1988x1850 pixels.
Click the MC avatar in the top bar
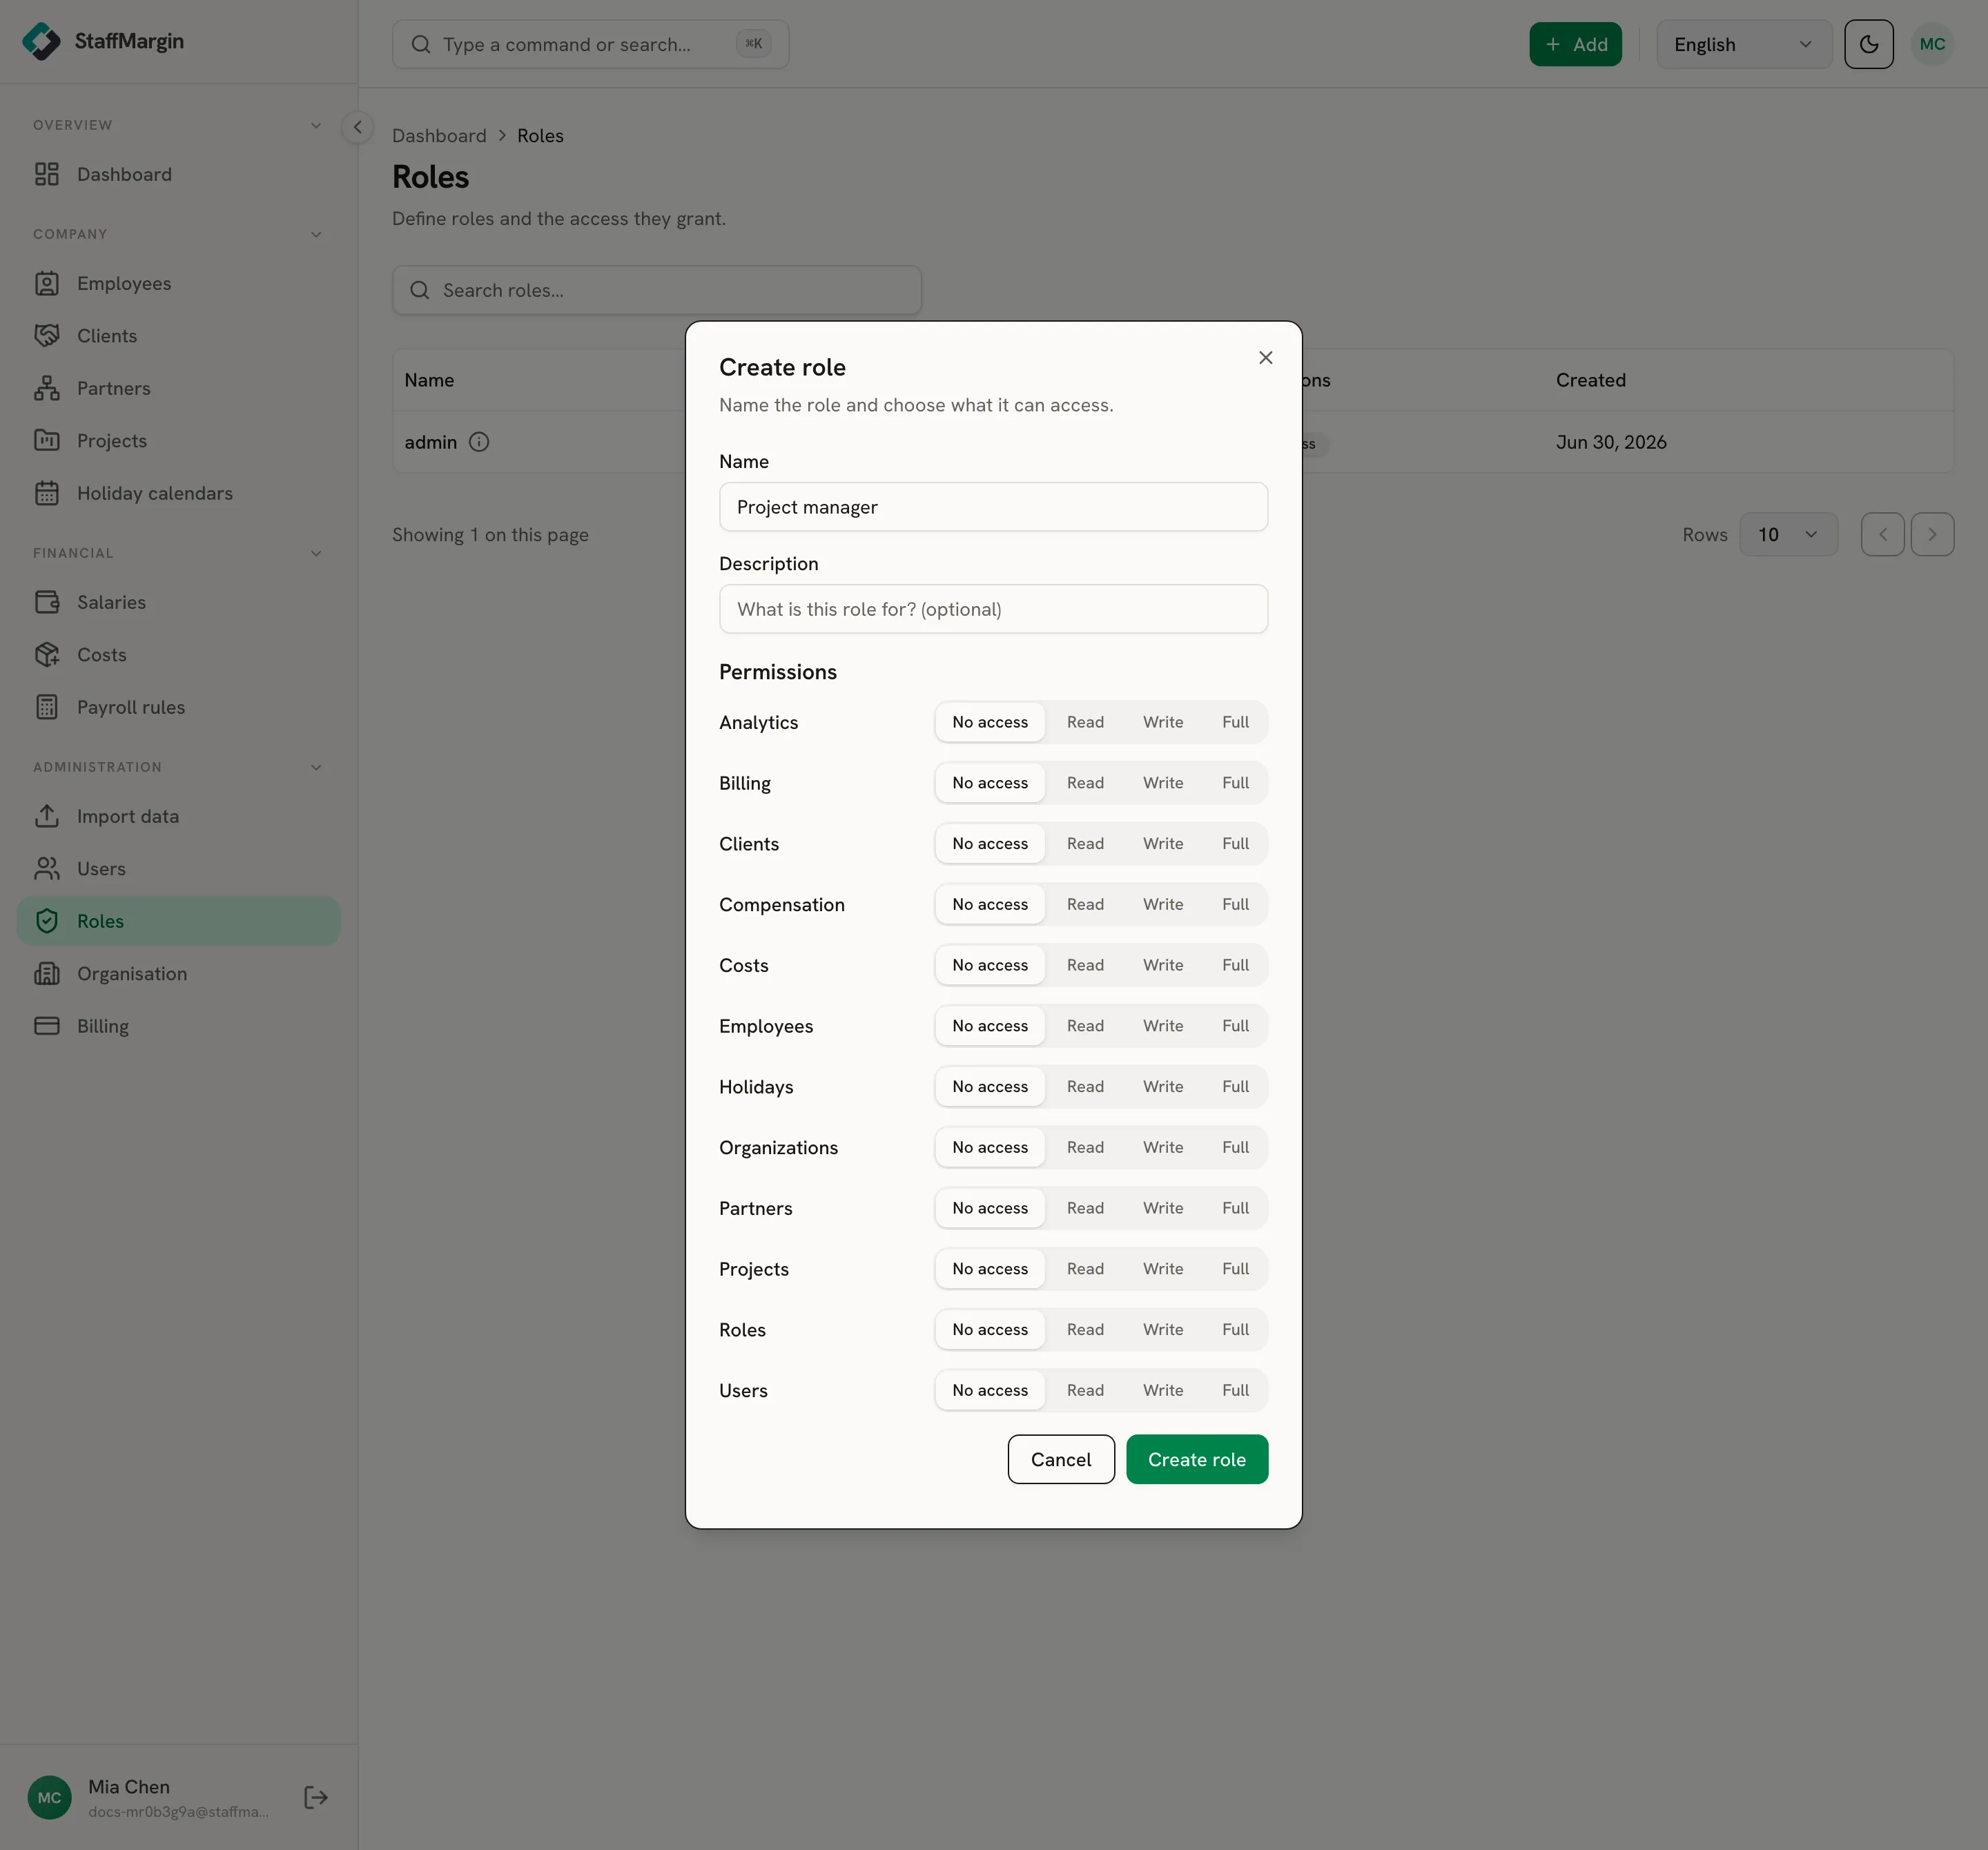click(1932, 44)
